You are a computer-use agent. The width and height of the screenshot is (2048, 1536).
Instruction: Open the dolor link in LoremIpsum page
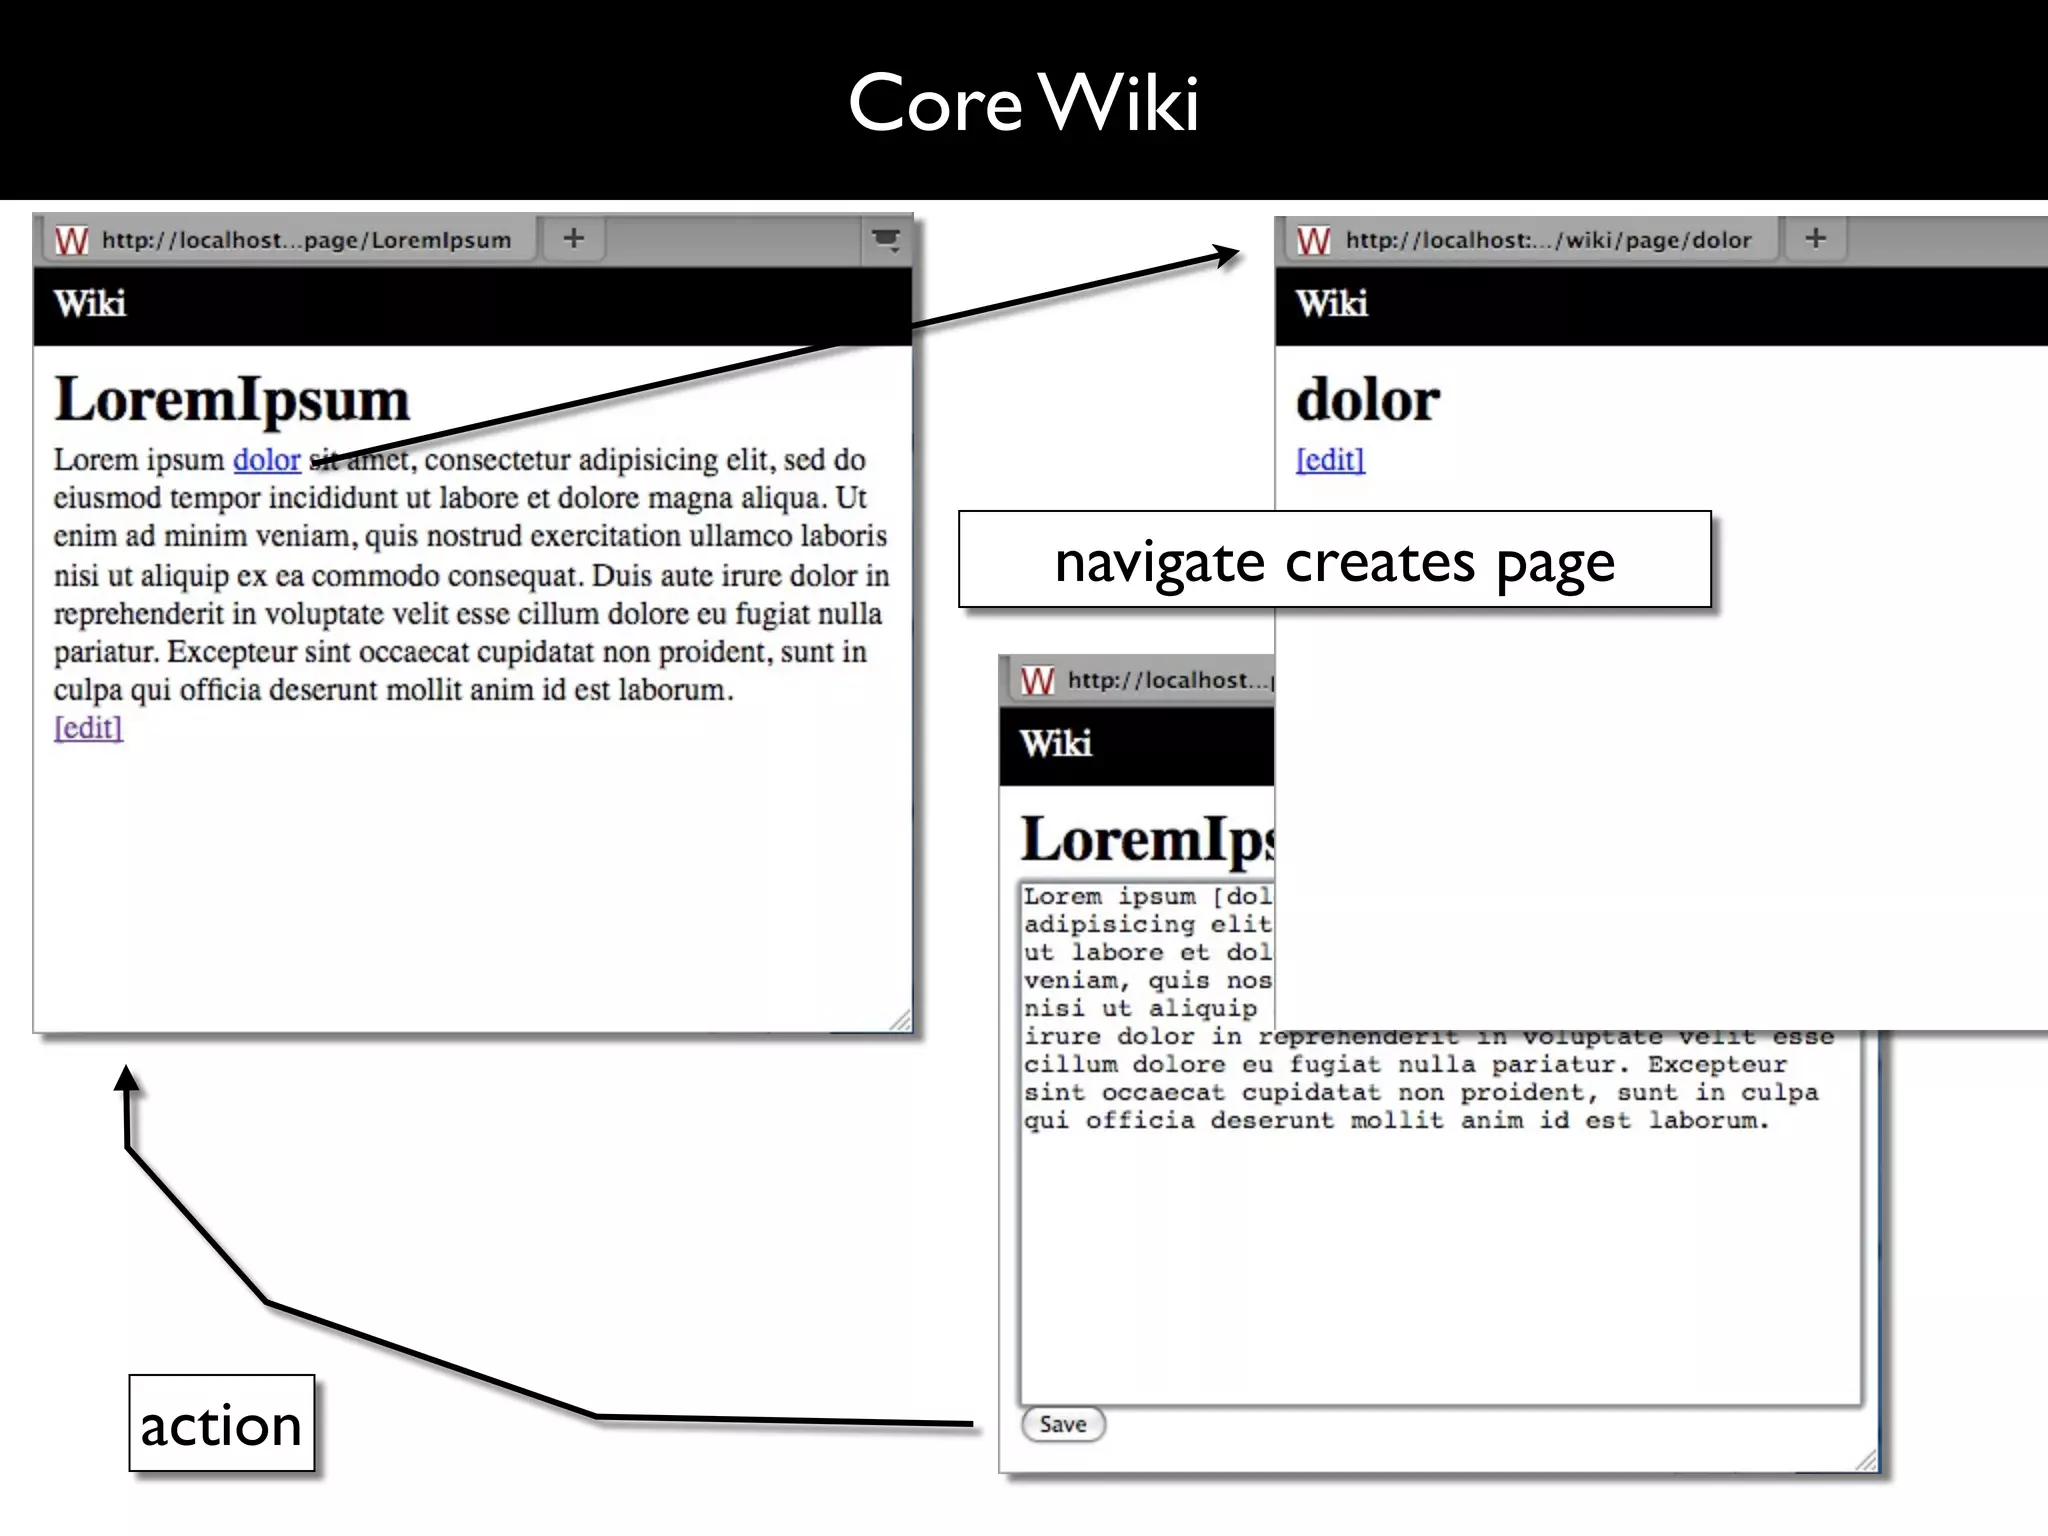pos(267,460)
